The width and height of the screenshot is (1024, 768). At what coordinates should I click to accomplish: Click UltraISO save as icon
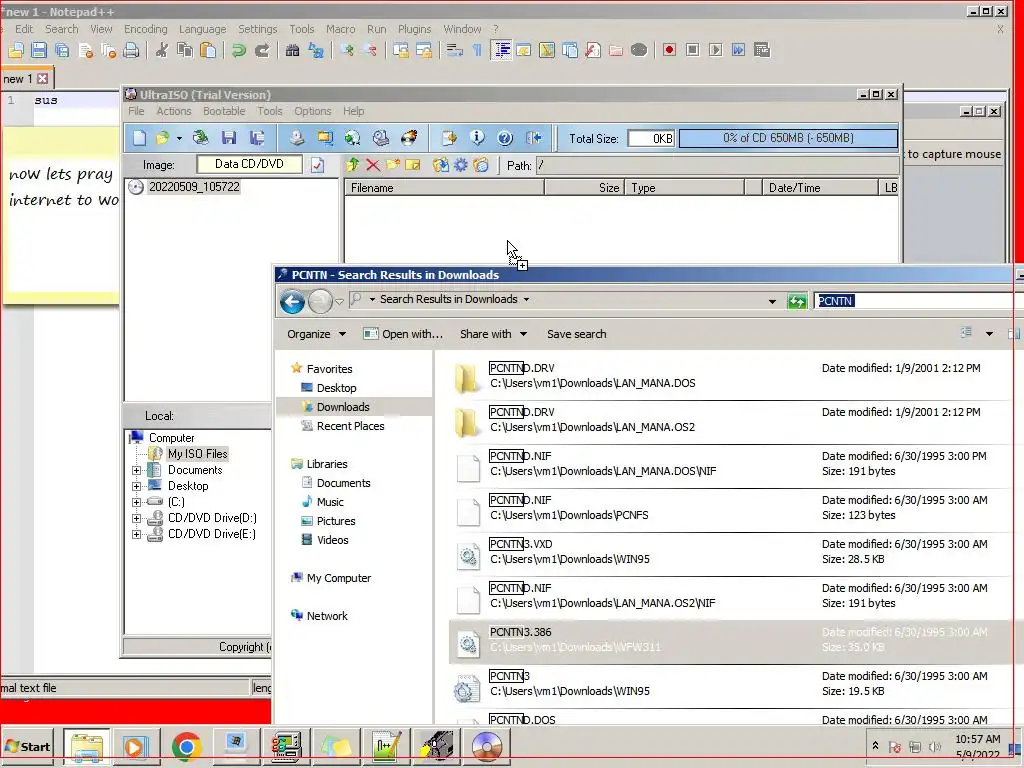coord(257,138)
